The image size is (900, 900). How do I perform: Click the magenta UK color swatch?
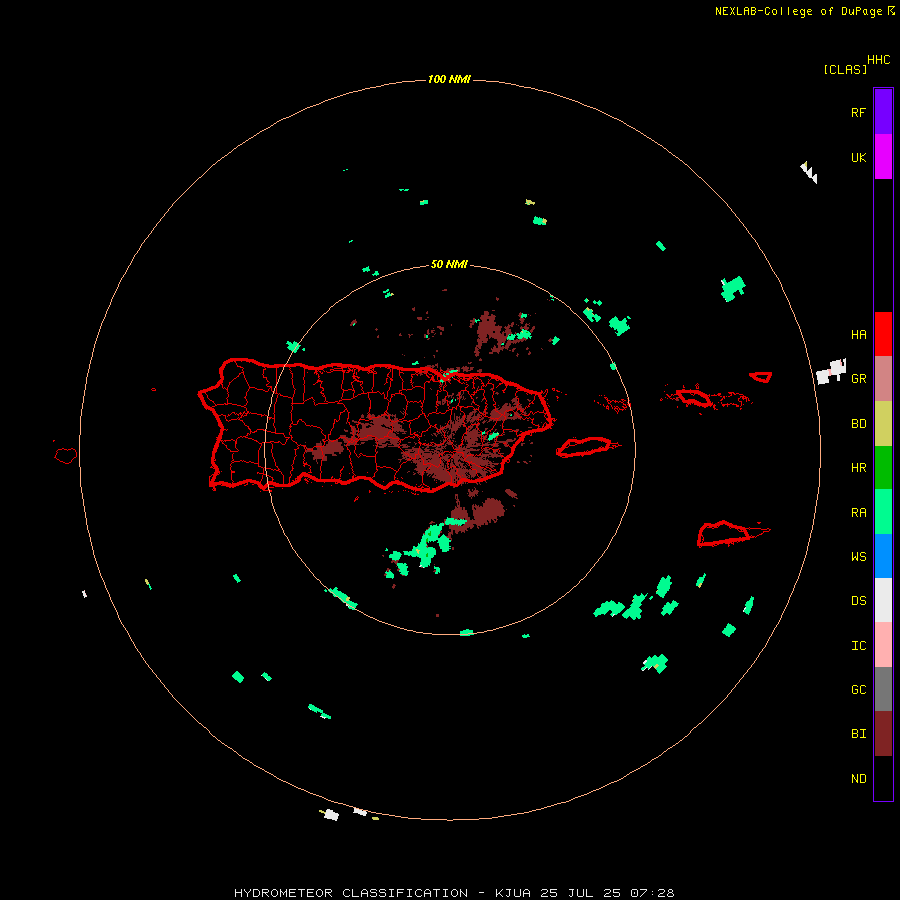click(883, 157)
